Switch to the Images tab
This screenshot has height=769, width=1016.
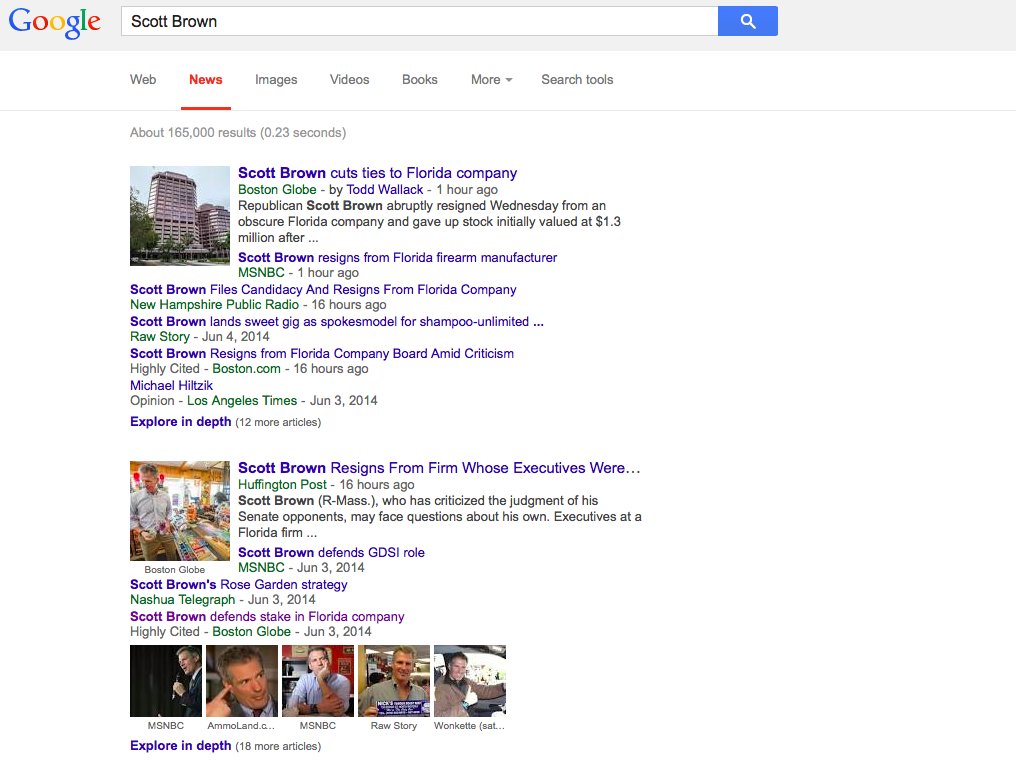[276, 80]
